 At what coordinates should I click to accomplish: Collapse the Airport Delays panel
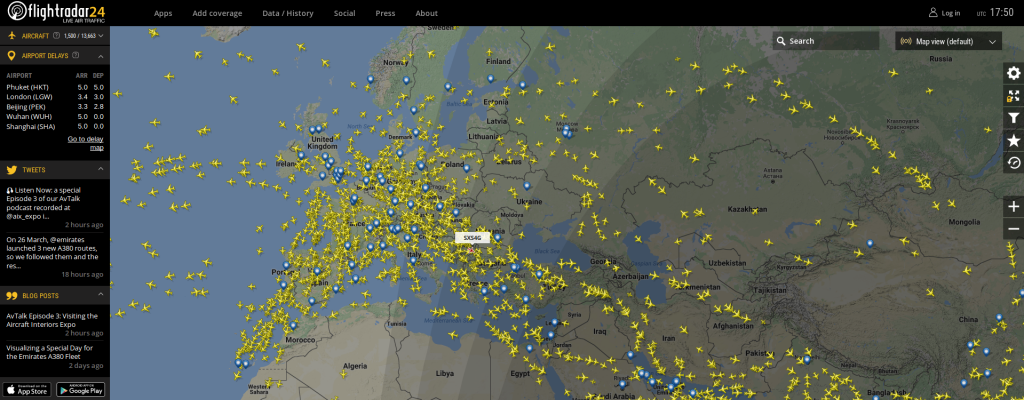(x=101, y=56)
